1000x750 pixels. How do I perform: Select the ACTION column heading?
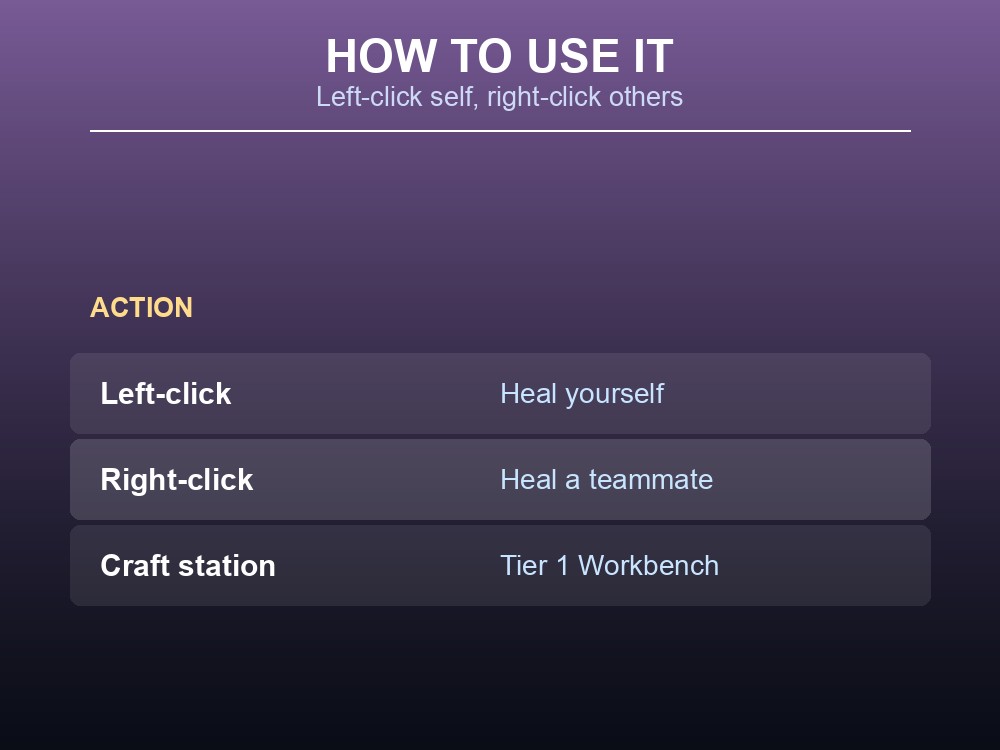tap(141, 307)
